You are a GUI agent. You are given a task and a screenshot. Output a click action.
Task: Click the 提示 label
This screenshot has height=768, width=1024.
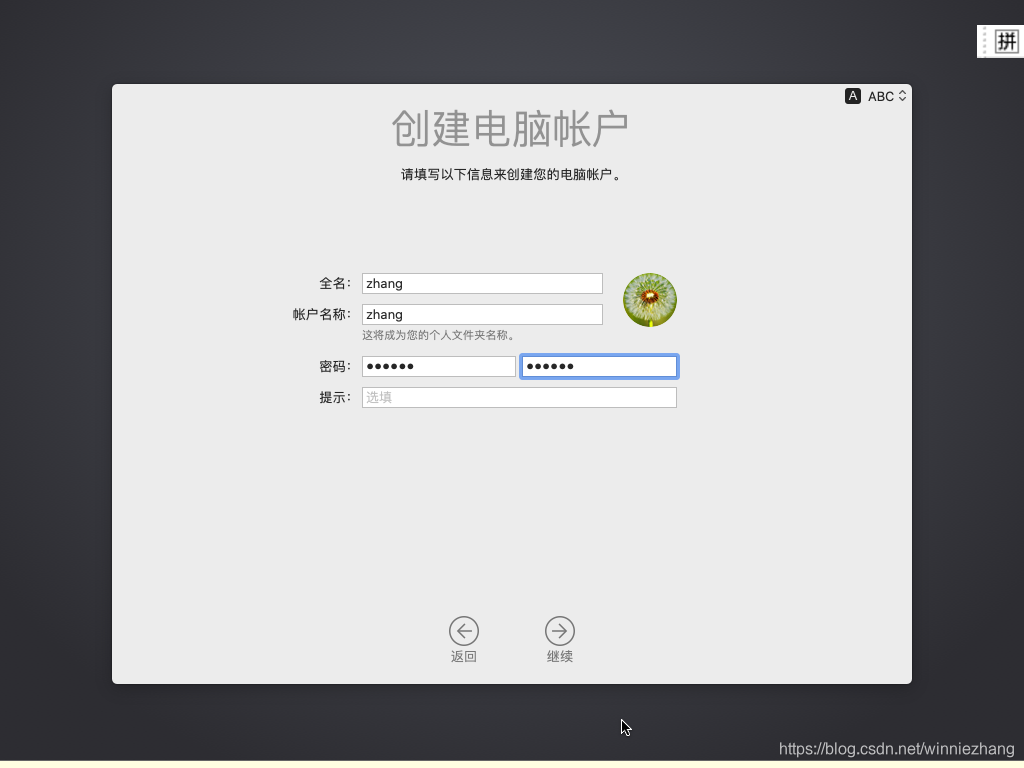[x=334, y=397]
